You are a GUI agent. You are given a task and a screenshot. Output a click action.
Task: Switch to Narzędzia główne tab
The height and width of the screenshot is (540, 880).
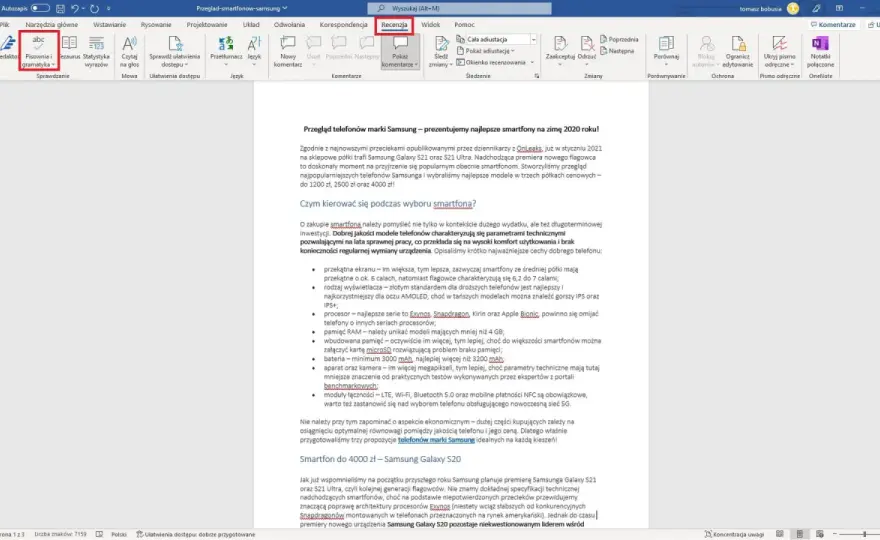[52, 25]
